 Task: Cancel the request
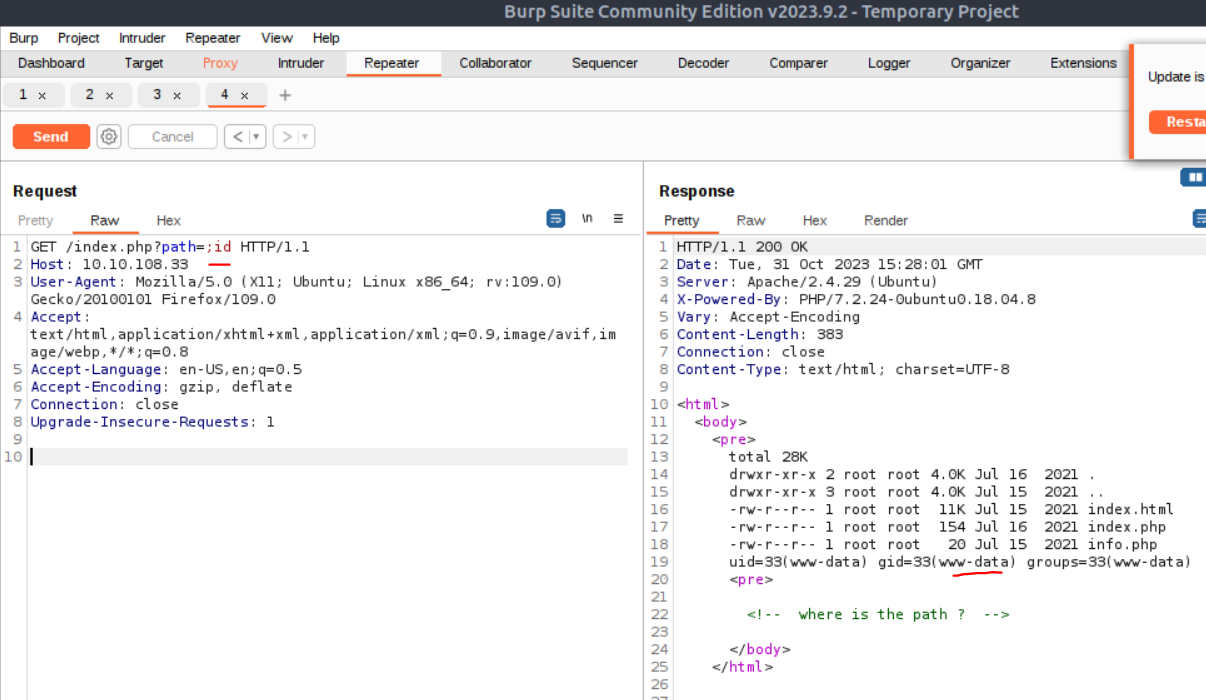click(172, 137)
